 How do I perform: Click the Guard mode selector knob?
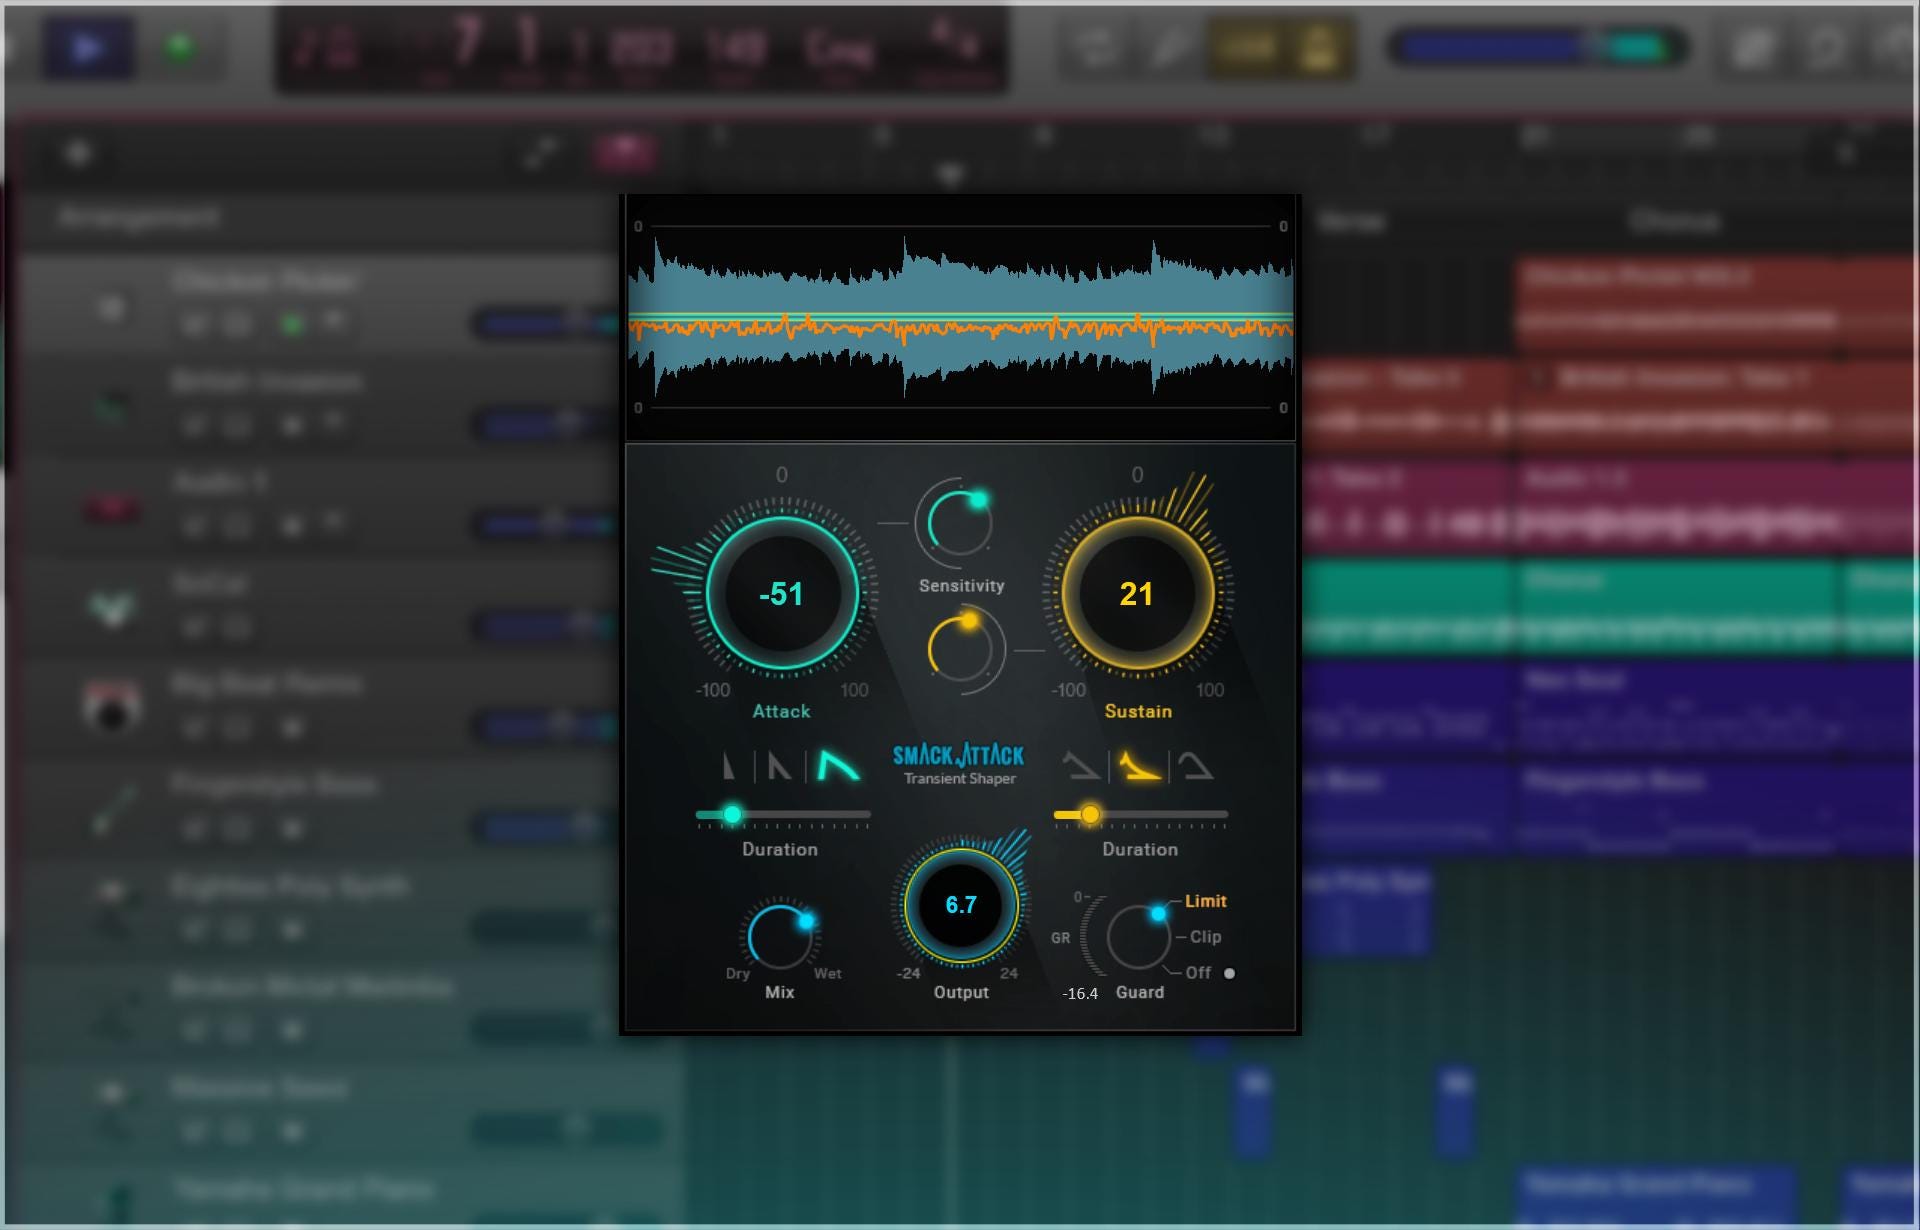point(1138,937)
